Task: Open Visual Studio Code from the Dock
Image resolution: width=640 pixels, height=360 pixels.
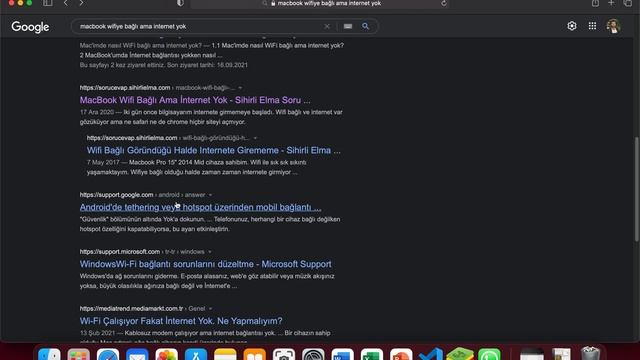Action: coord(431,354)
